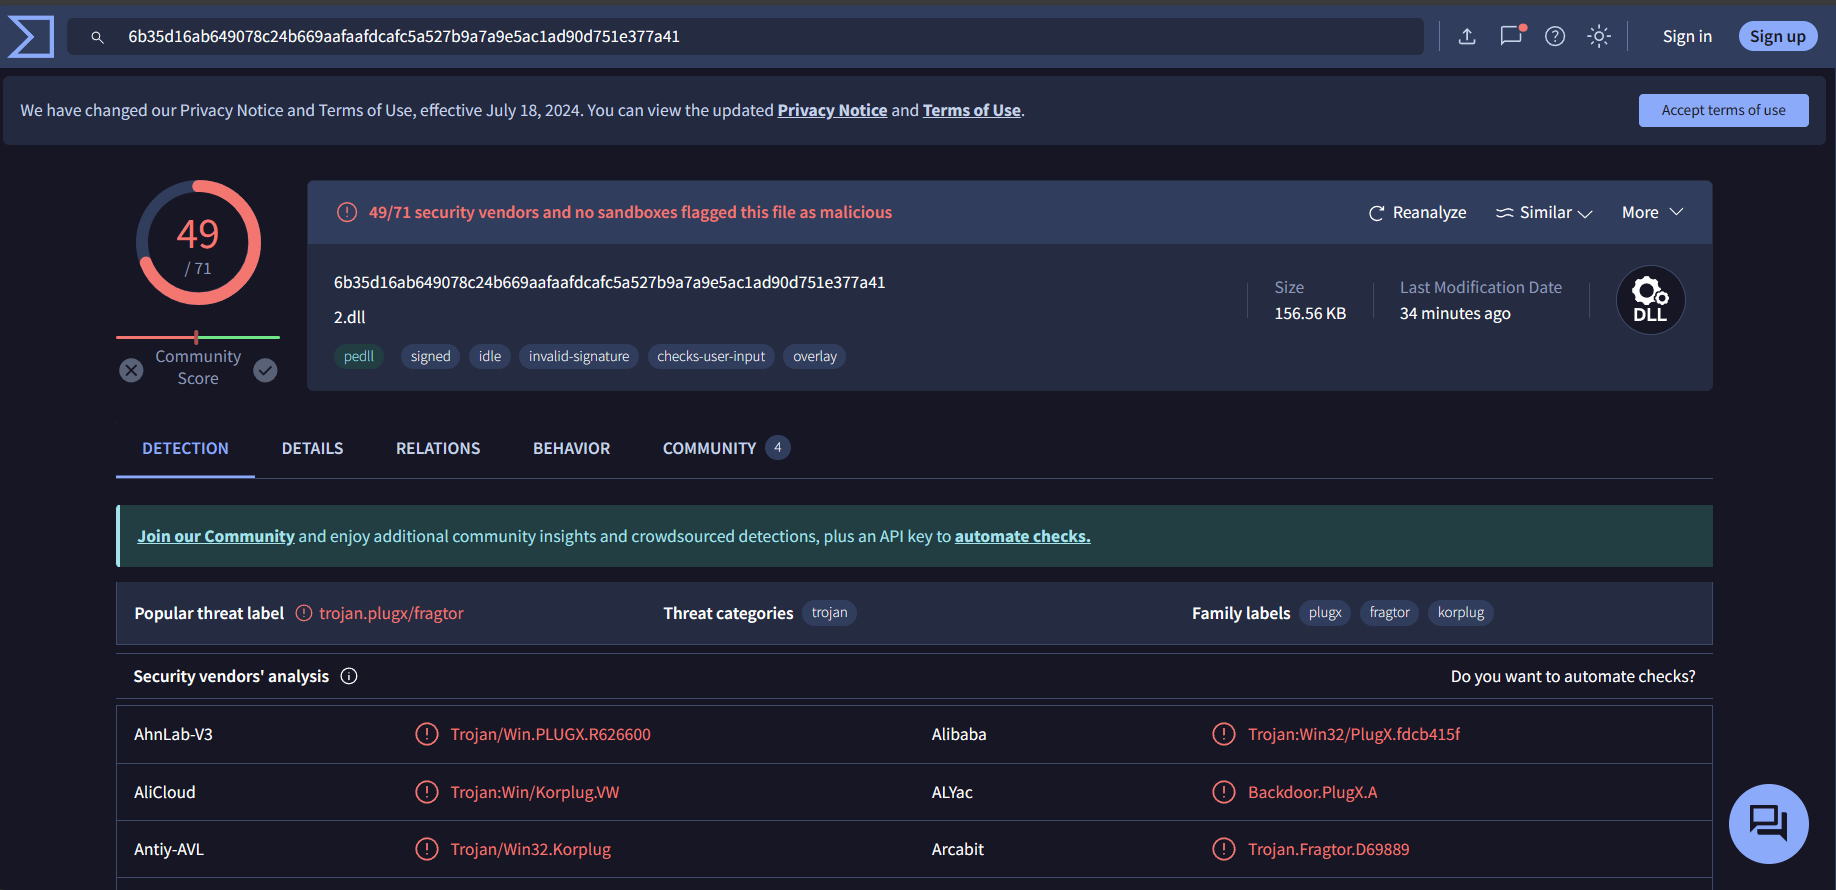Vote positive with community score check icon
This screenshot has width=1836, height=890.
pos(265,370)
